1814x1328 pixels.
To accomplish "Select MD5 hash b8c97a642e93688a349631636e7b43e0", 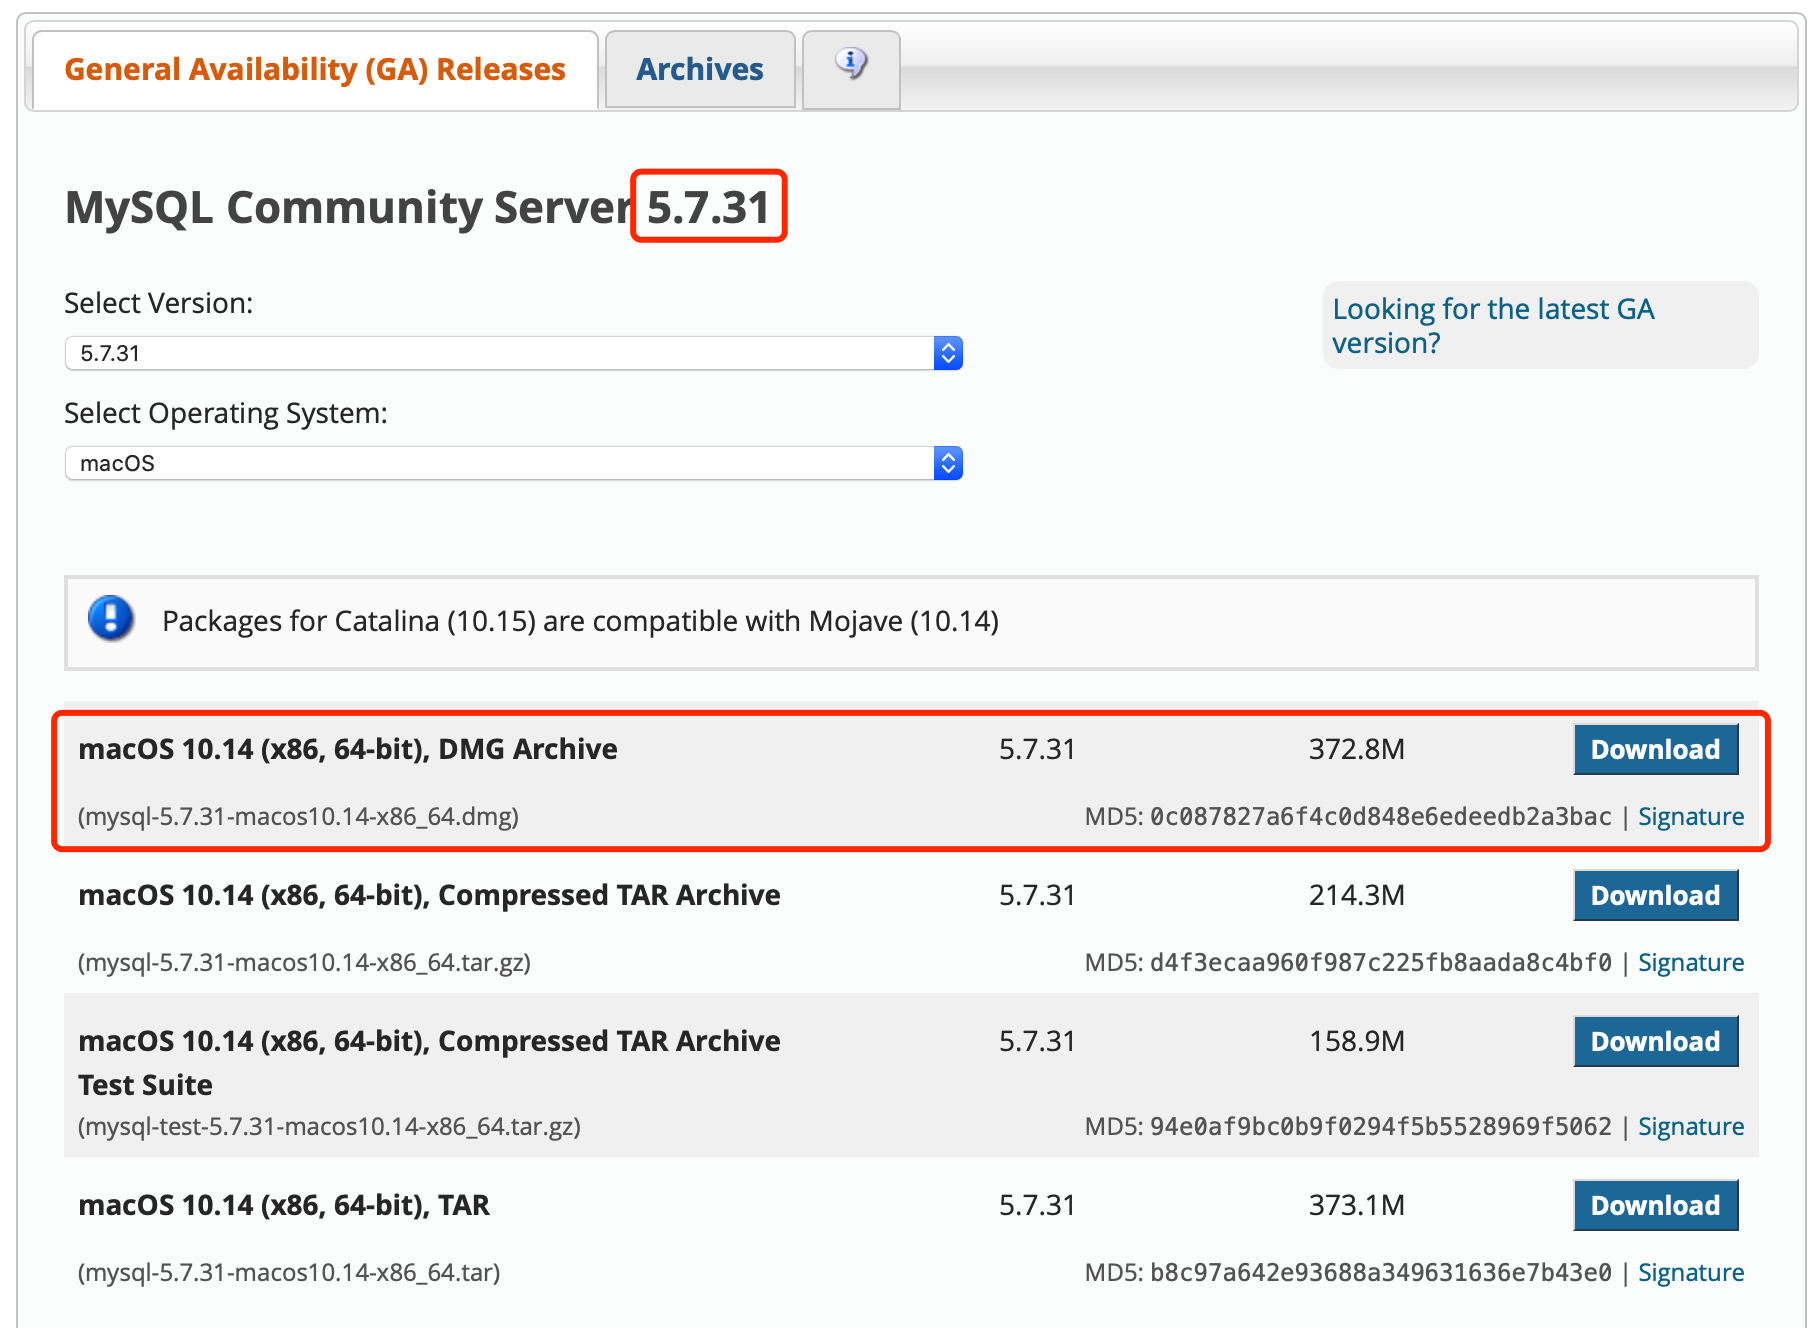I will 1381,1272.
